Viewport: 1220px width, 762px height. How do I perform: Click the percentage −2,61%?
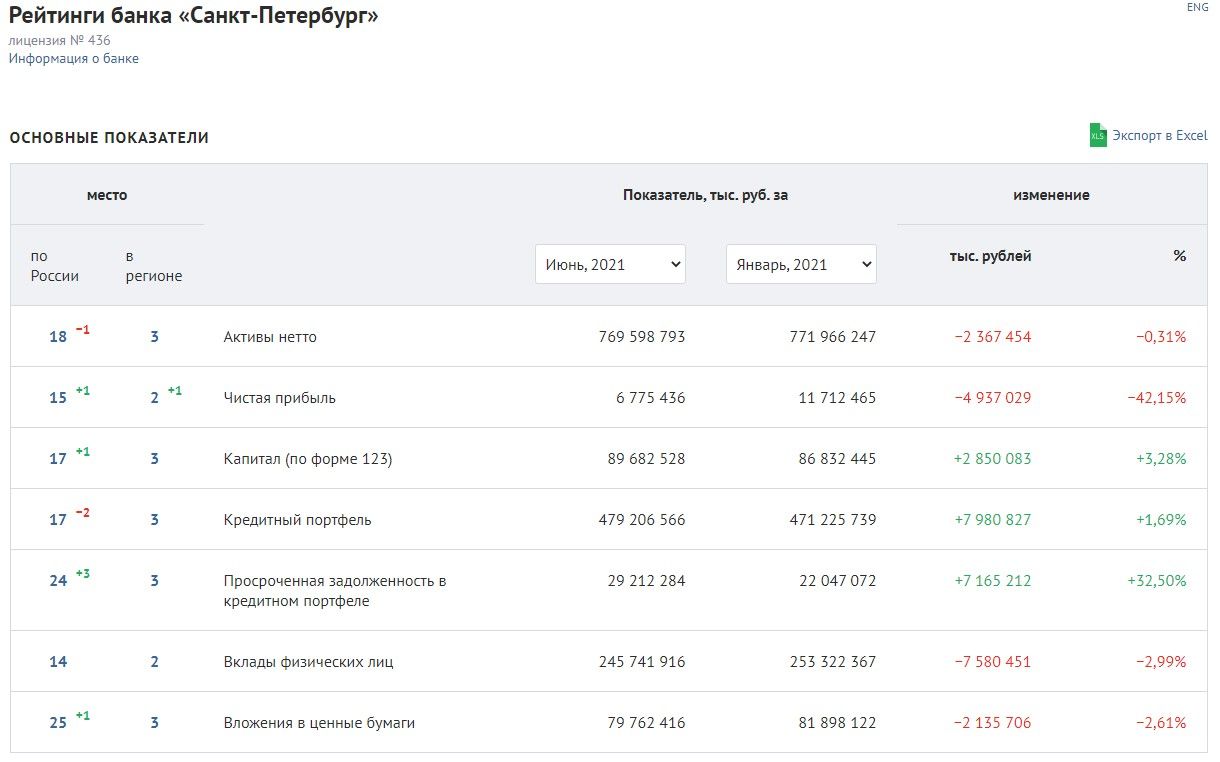1161,723
